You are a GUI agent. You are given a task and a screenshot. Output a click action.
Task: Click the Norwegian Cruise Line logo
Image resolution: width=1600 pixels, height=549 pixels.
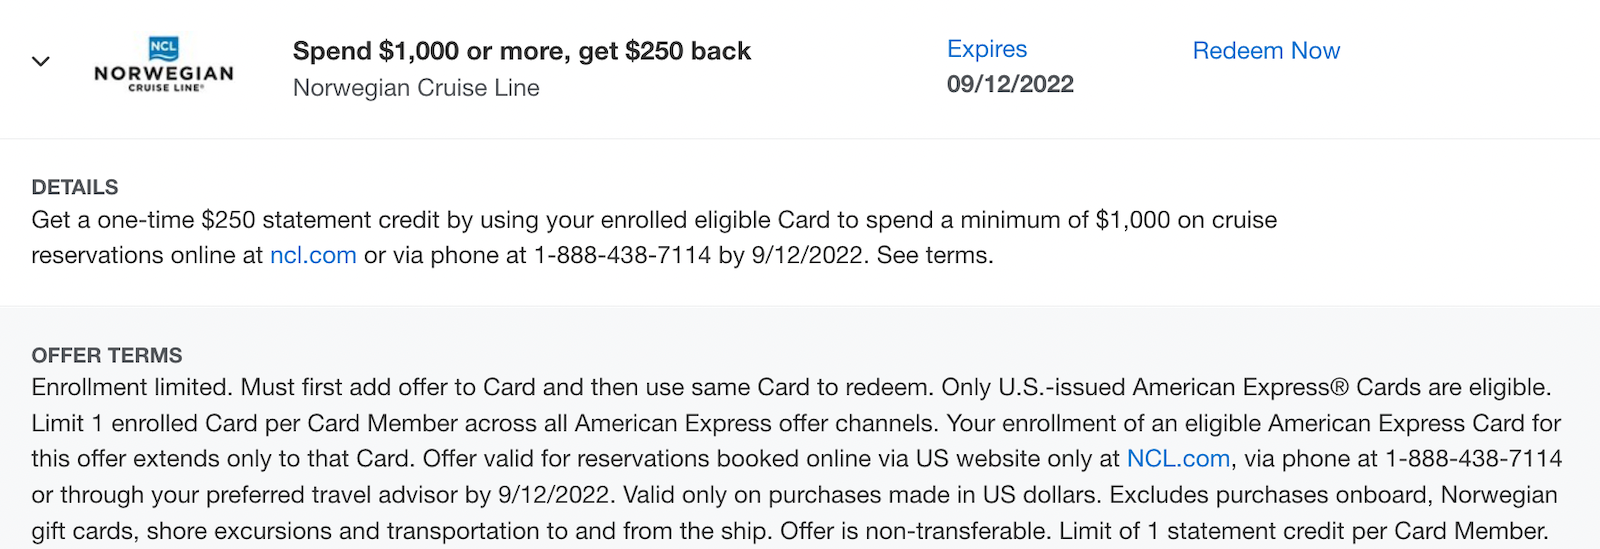tap(164, 73)
